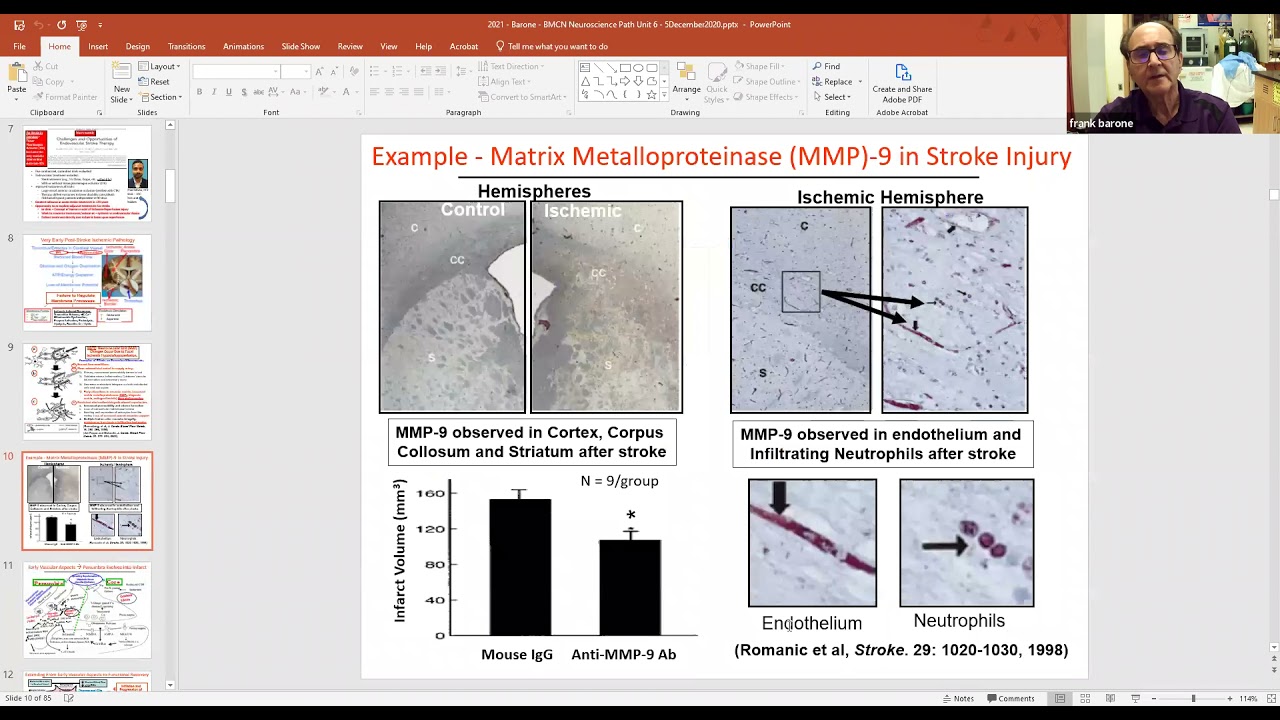Viewport: 1280px width, 720px height.
Task: Increase the list indent level
Action: pos(440,71)
